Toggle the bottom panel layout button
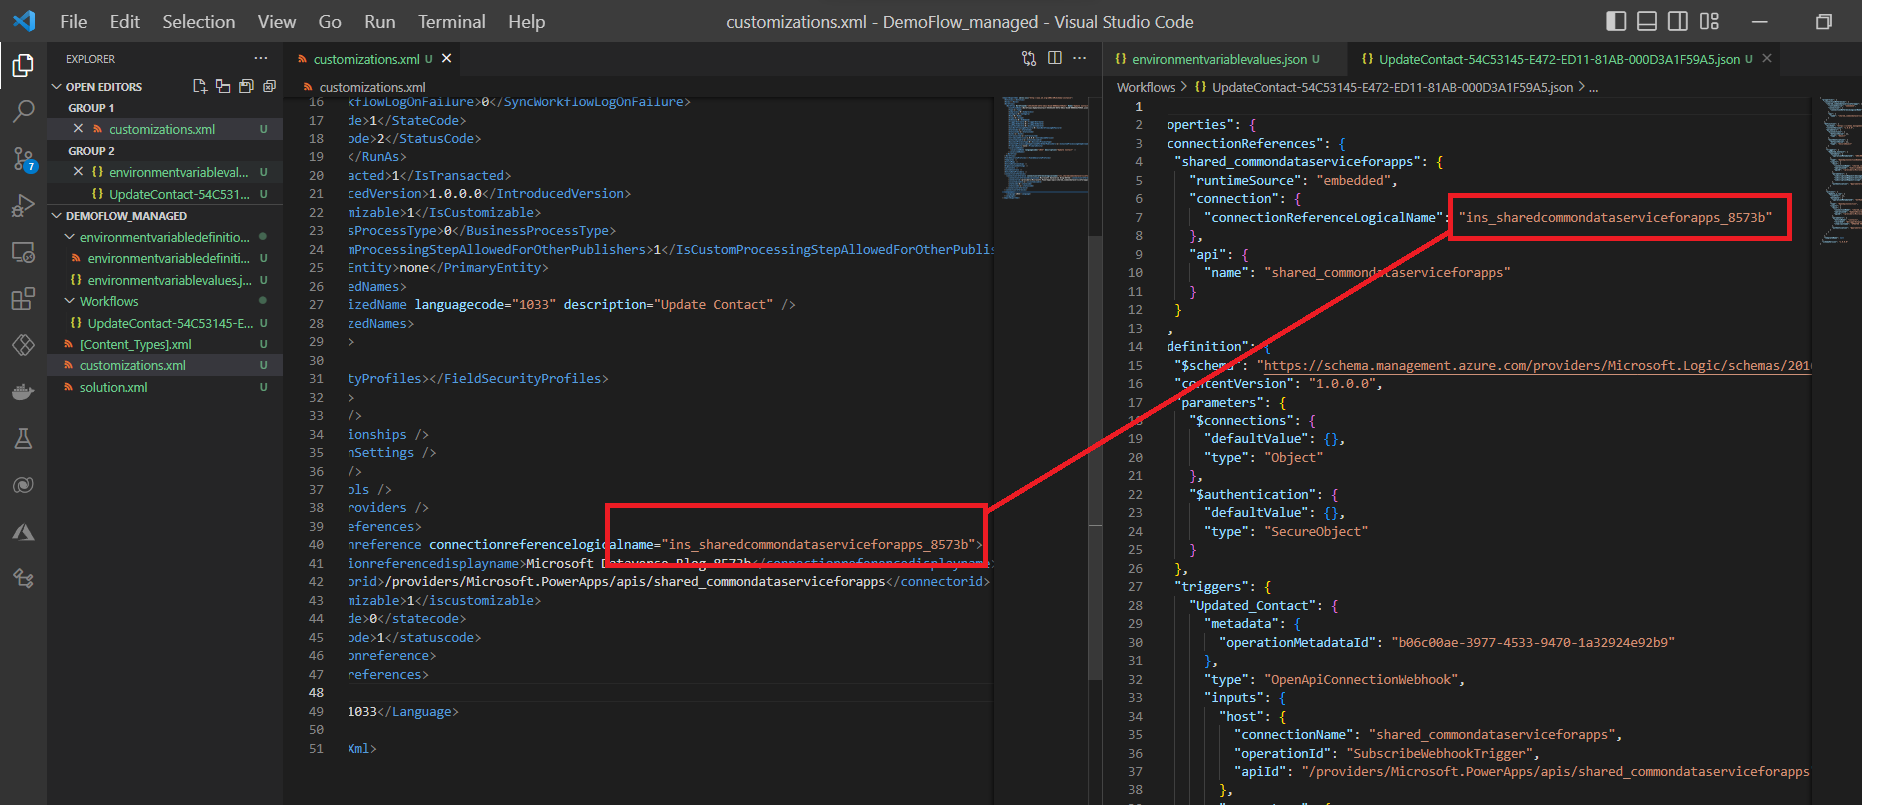Screen dimensions: 1888x805 1647,21
